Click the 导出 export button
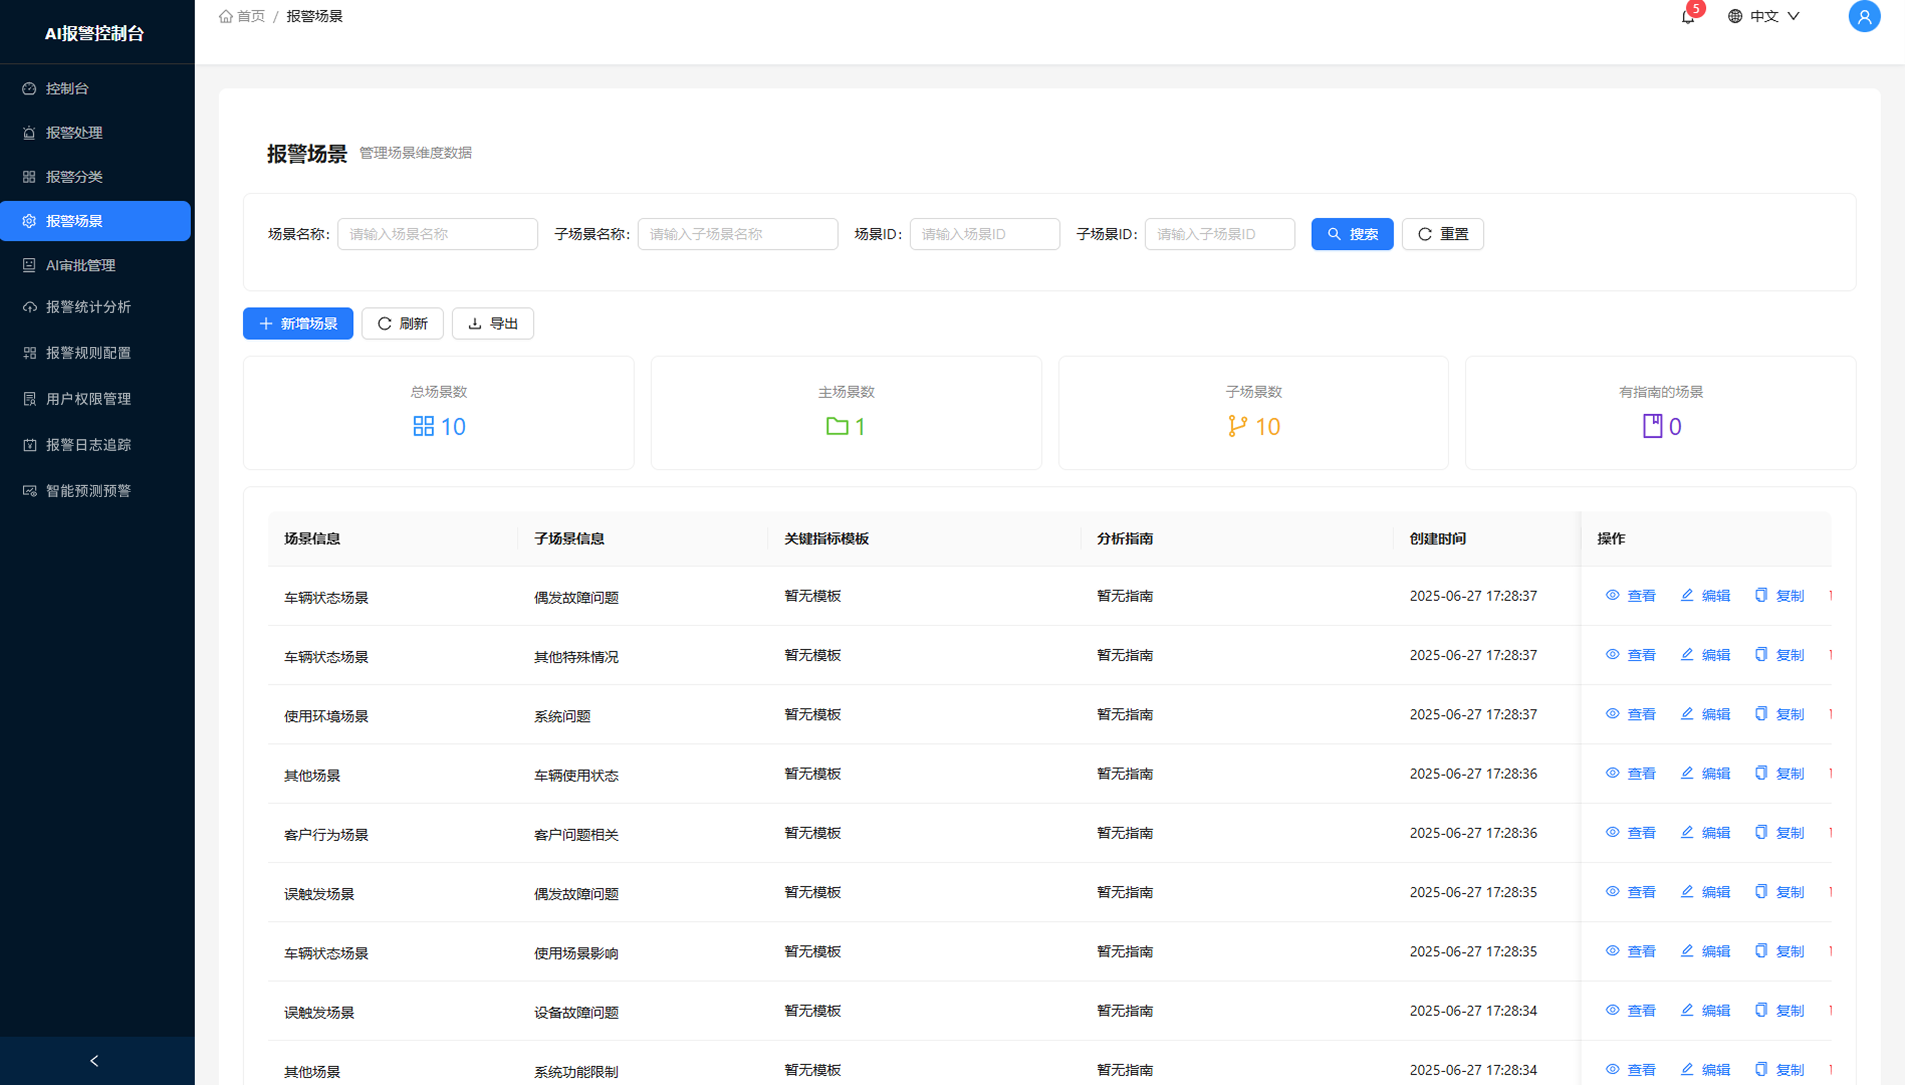Viewport: 1905px width, 1085px height. tap(493, 324)
